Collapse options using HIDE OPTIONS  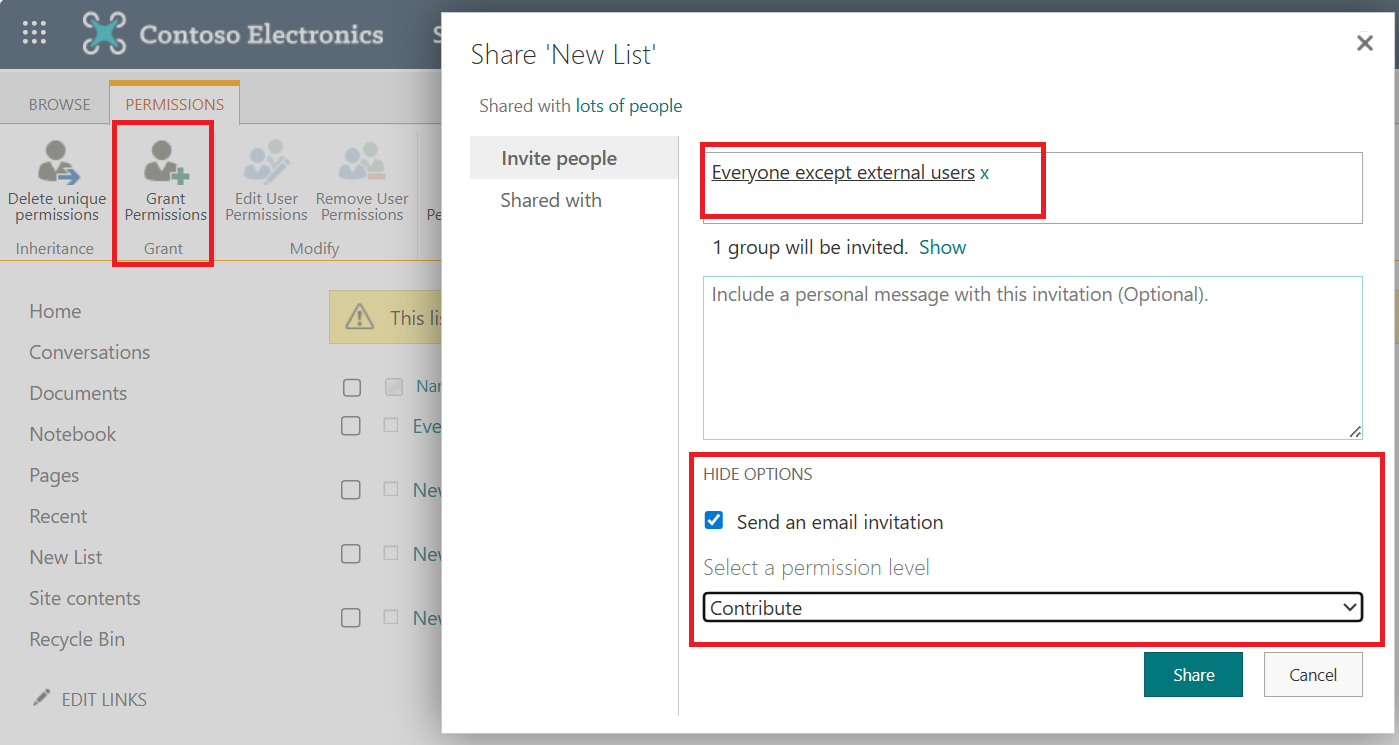(757, 474)
